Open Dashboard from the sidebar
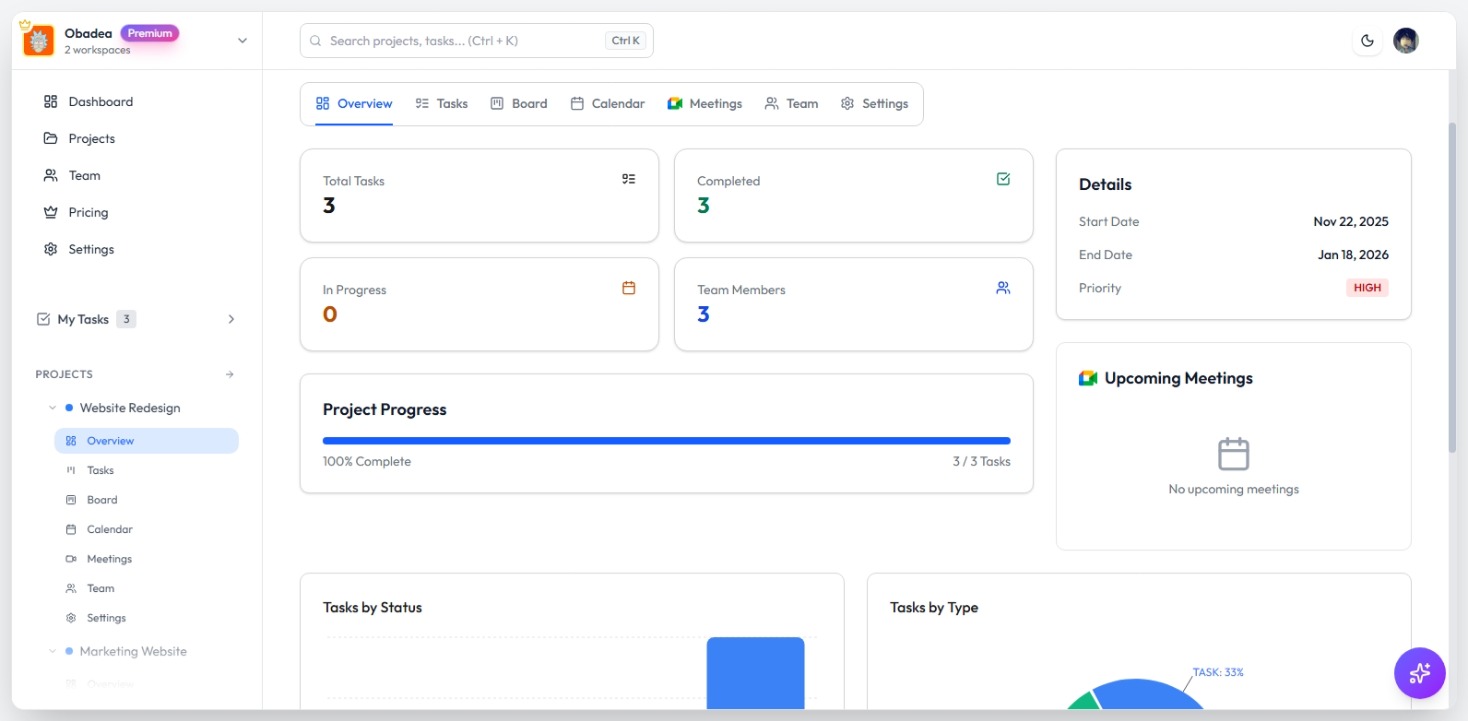This screenshot has height=721, width=1468. tap(100, 102)
